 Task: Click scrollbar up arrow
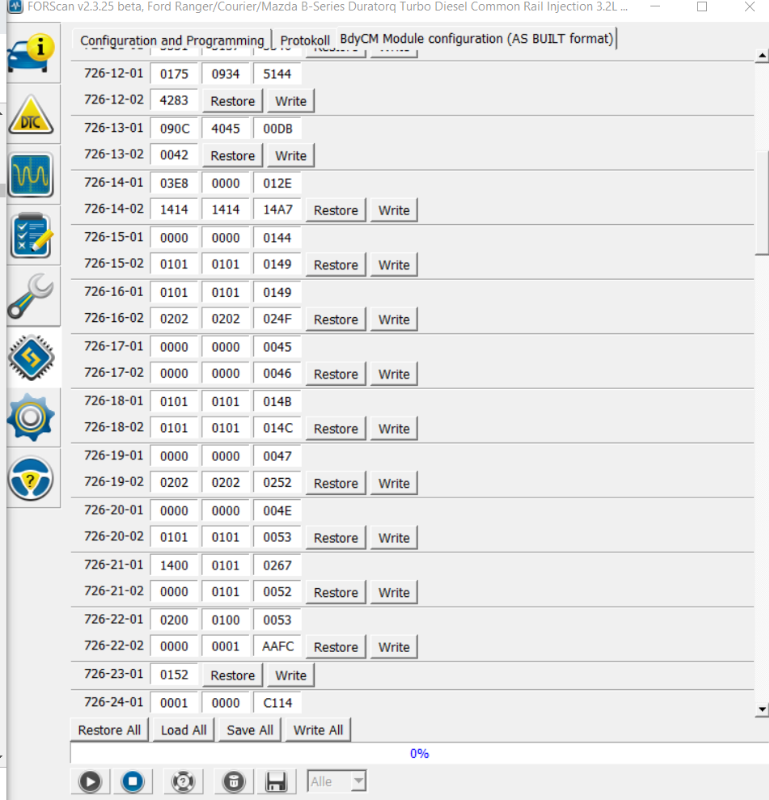(761, 55)
